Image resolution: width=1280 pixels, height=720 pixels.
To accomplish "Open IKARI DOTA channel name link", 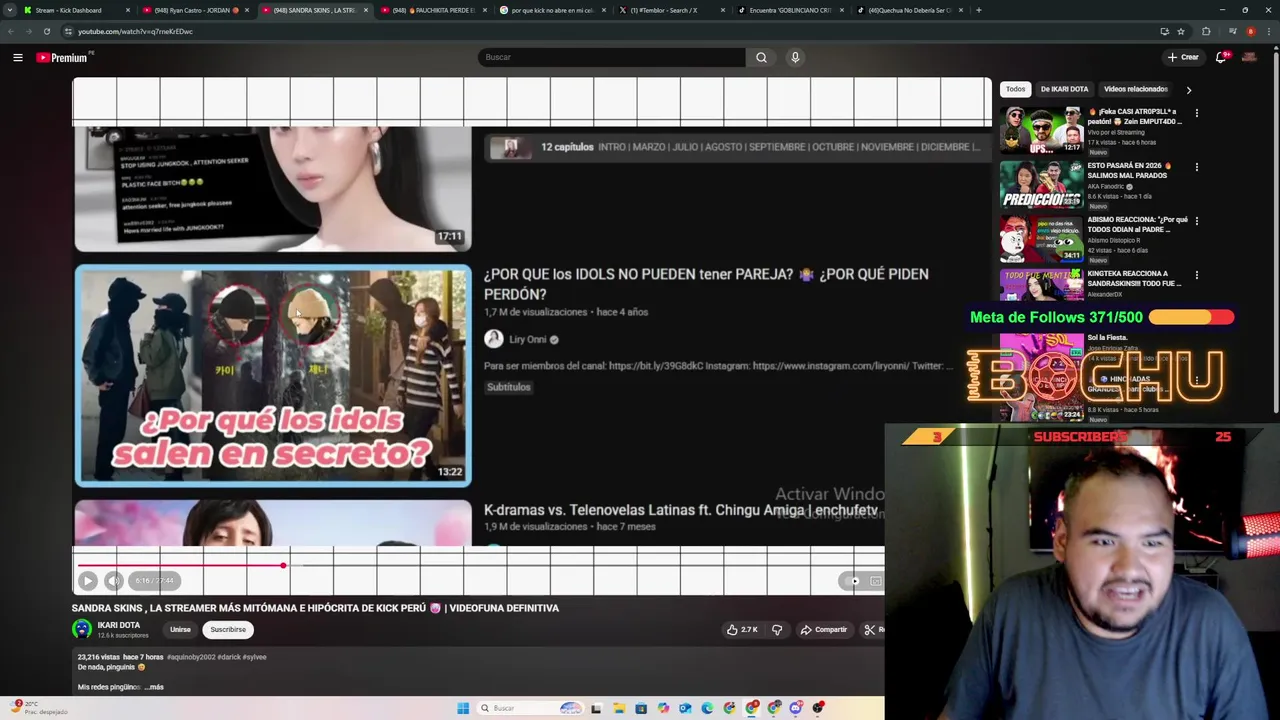I will [118, 625].
